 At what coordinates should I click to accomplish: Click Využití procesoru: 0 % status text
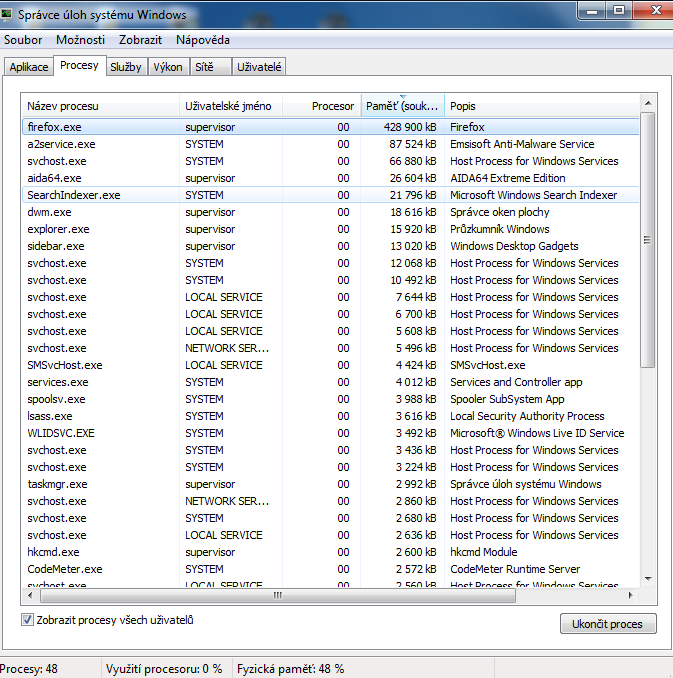click(x=164, y=669)
